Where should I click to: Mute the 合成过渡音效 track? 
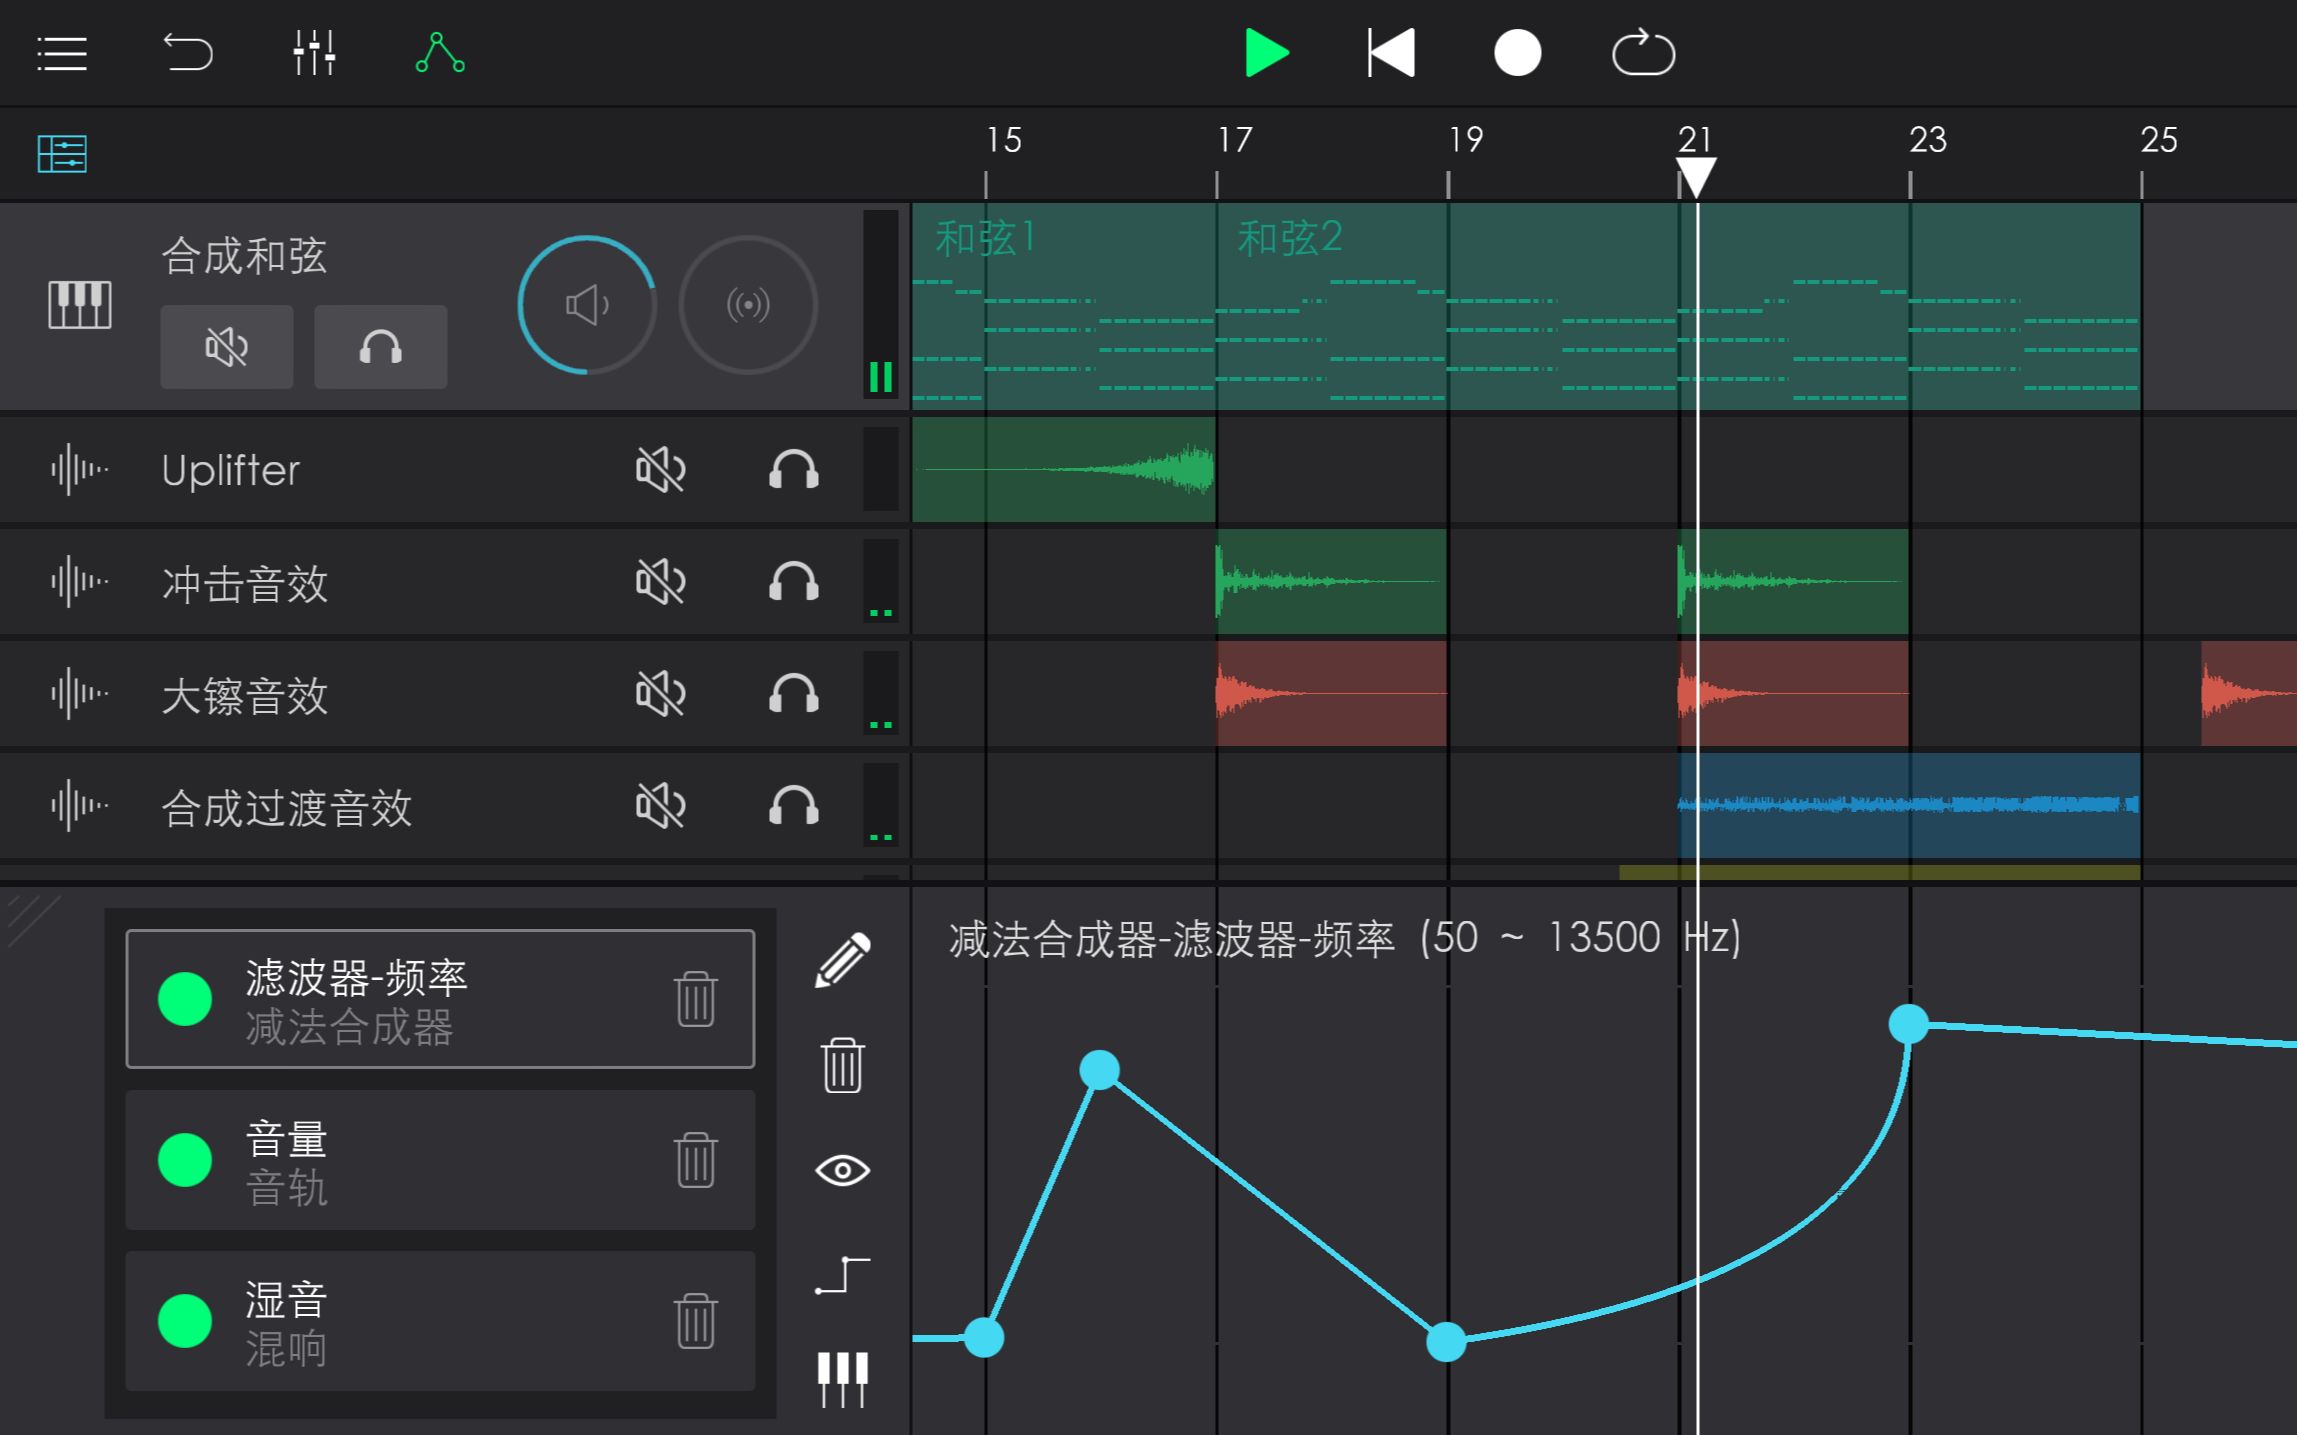coord(661,805)
